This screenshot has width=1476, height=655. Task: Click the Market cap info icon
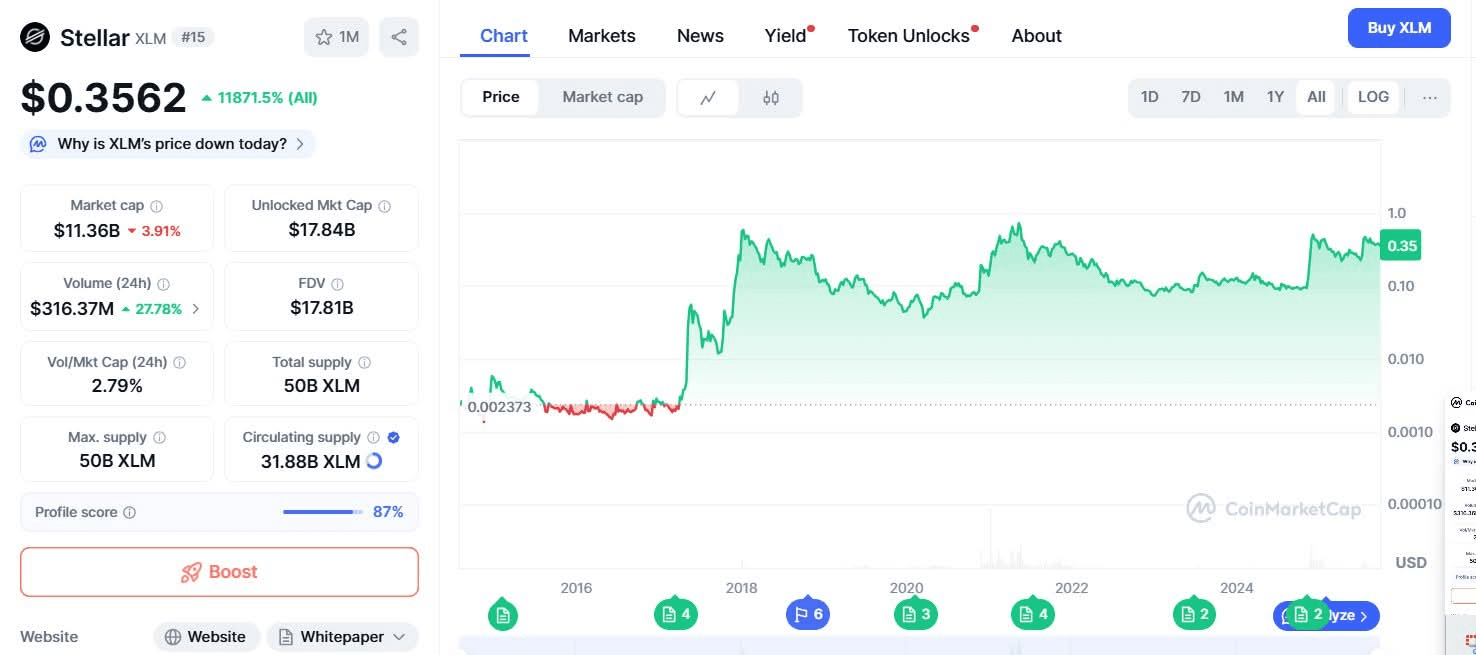[156, 206]
